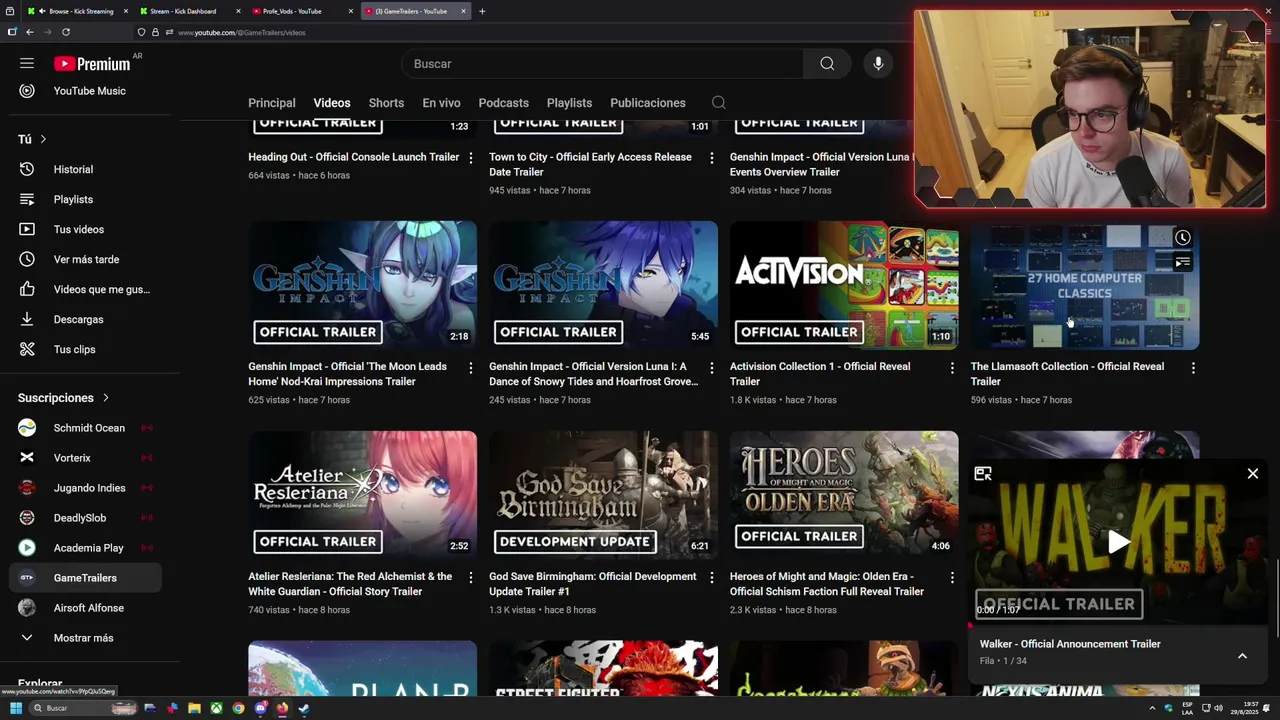The height and width of the screenshot is (720, 1280).
Task: Open options for Activision Collection 1 trailer
Action: [952, 368]
